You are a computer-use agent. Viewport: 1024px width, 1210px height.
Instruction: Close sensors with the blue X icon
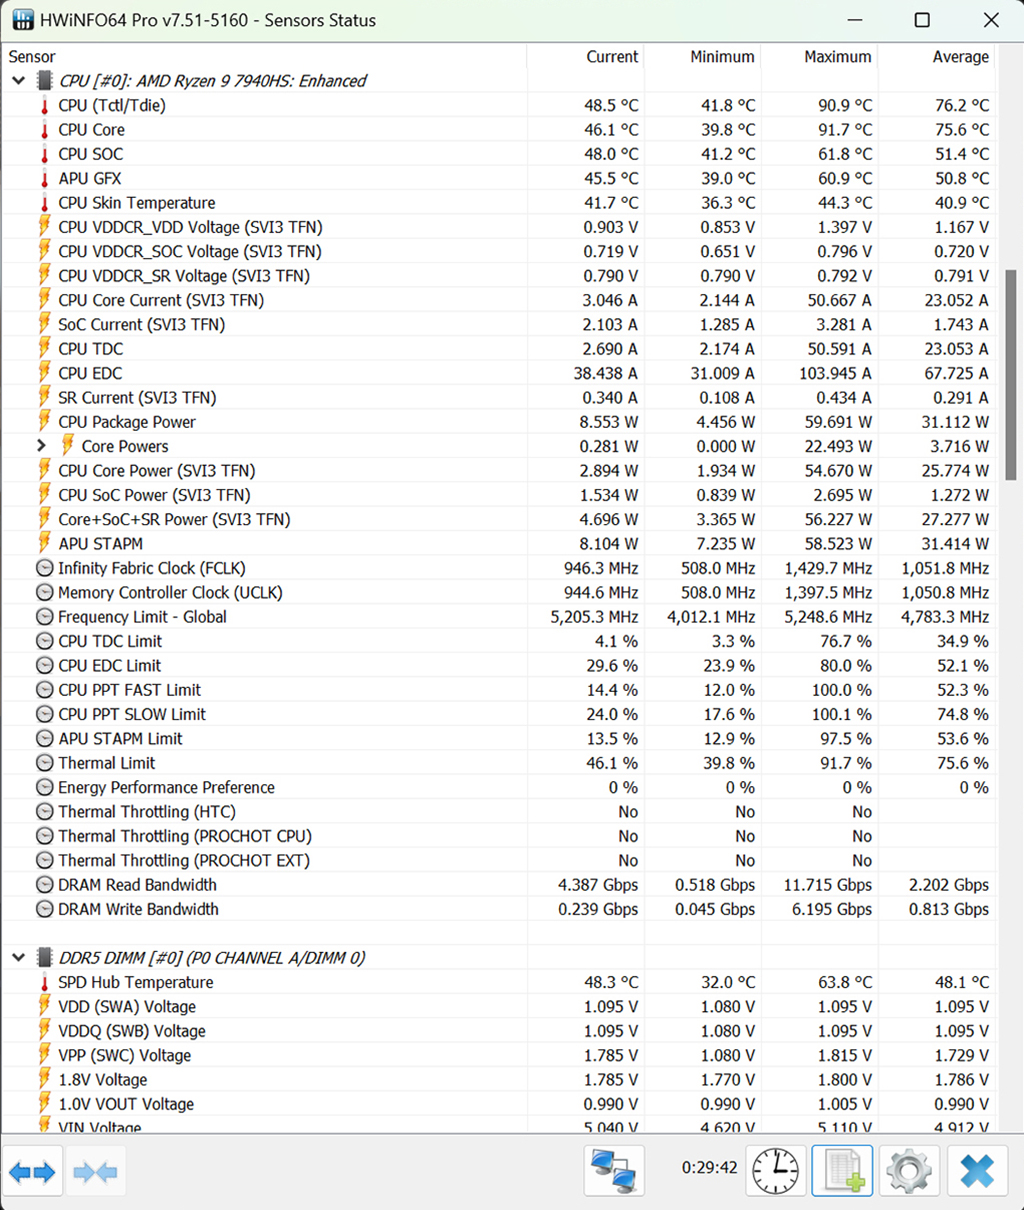coord(976,1171)
